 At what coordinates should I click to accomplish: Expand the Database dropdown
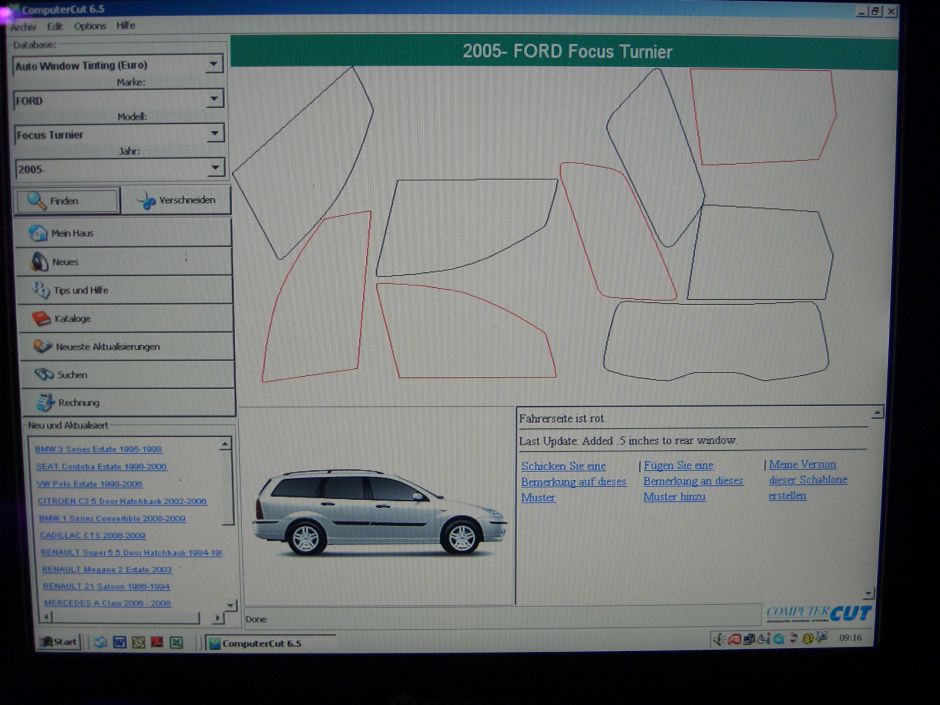pyautogui.click(x=214, y=65)
